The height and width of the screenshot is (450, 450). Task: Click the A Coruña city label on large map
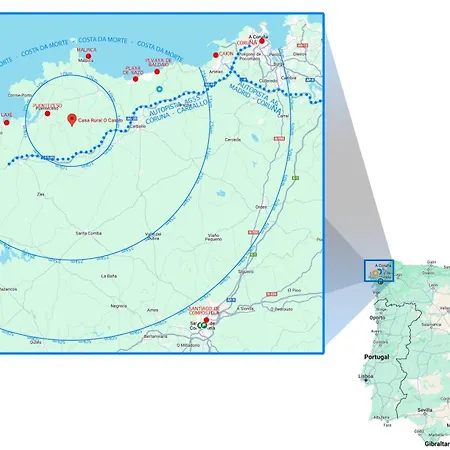click(x=259, y=37)
